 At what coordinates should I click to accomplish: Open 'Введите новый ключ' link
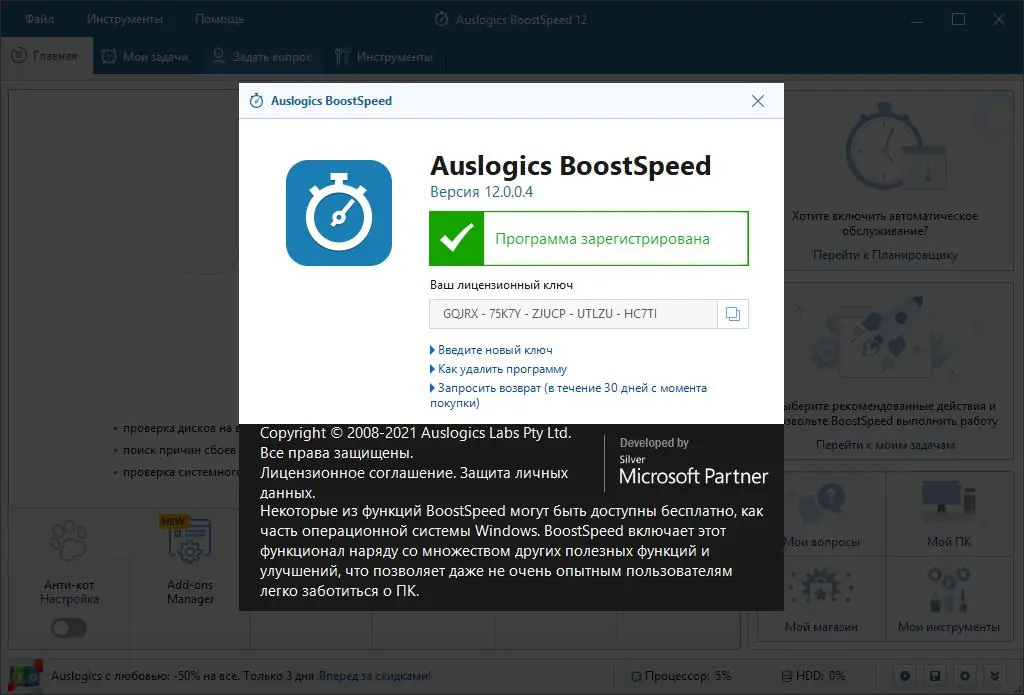pyautogui.click(x=495, y=350)
